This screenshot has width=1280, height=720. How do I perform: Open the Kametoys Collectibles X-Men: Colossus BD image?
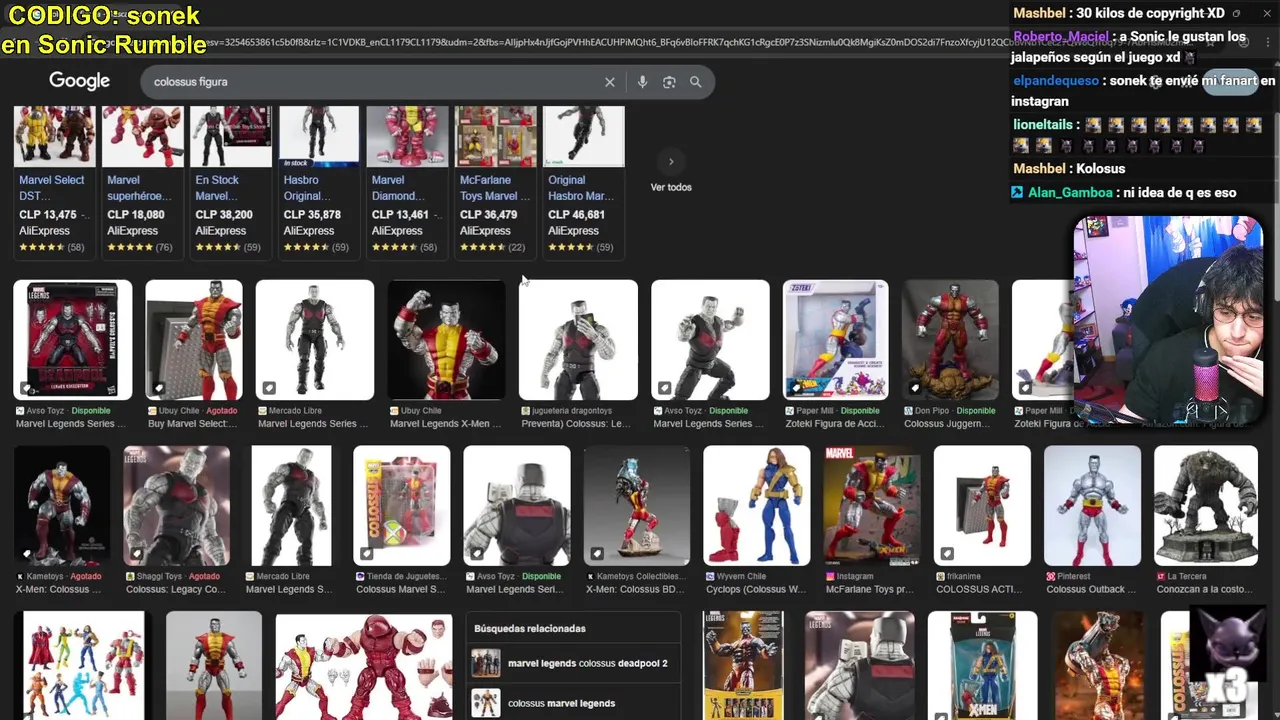tap(637, 505)
